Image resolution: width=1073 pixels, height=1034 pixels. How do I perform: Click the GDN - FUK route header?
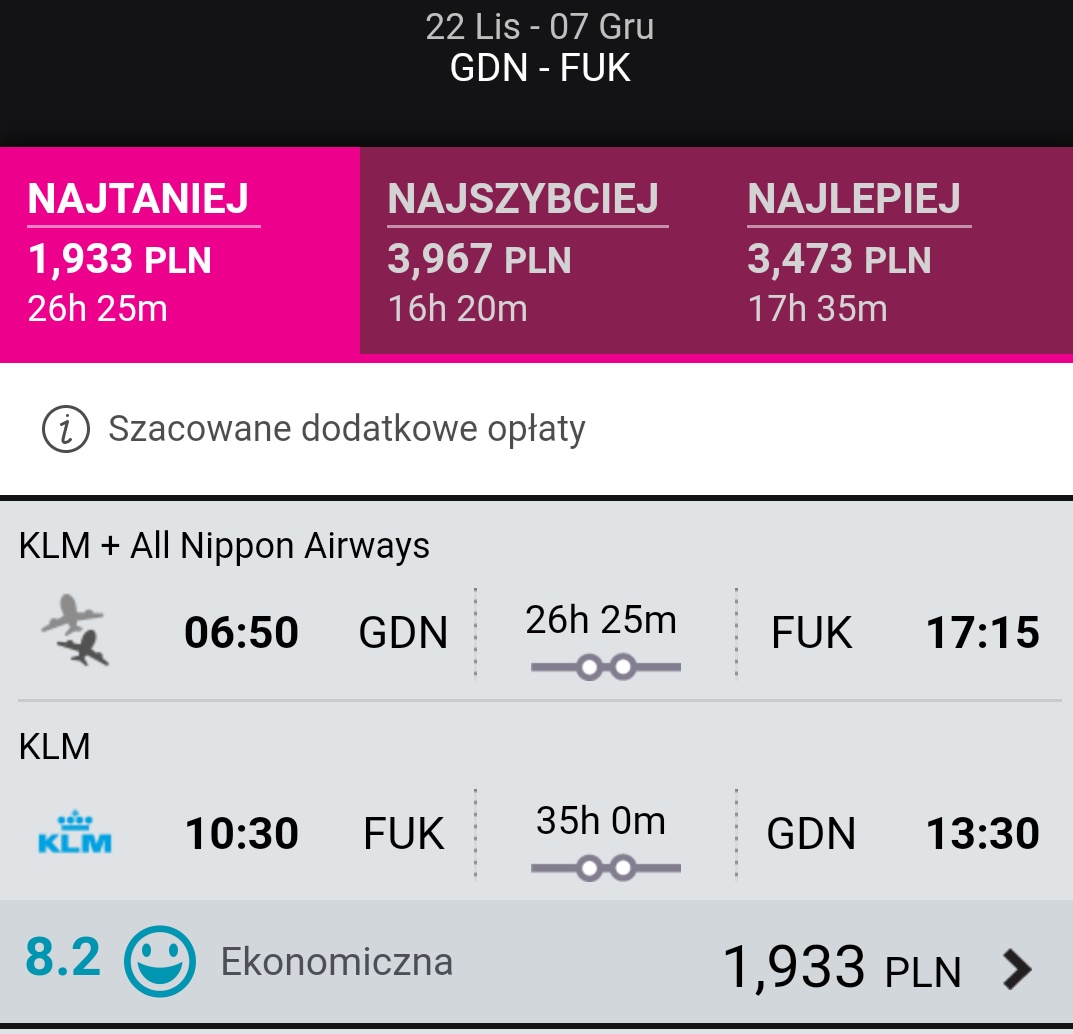540,68
